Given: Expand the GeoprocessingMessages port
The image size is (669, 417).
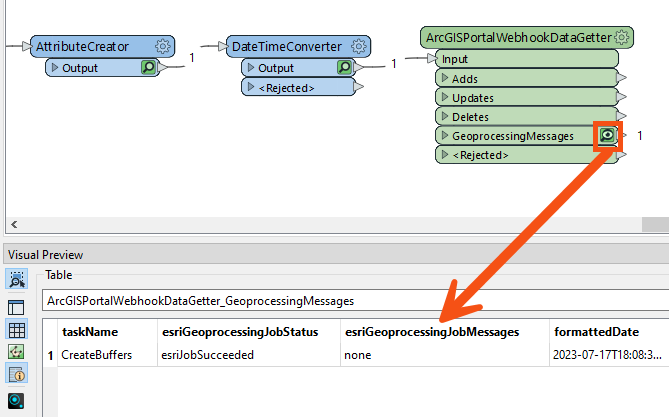Looking at the screenshot, I should [x=445, y=135].
